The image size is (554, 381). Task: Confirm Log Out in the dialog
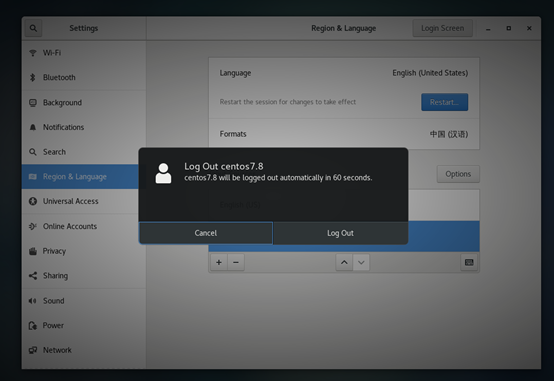pos(340,233)
